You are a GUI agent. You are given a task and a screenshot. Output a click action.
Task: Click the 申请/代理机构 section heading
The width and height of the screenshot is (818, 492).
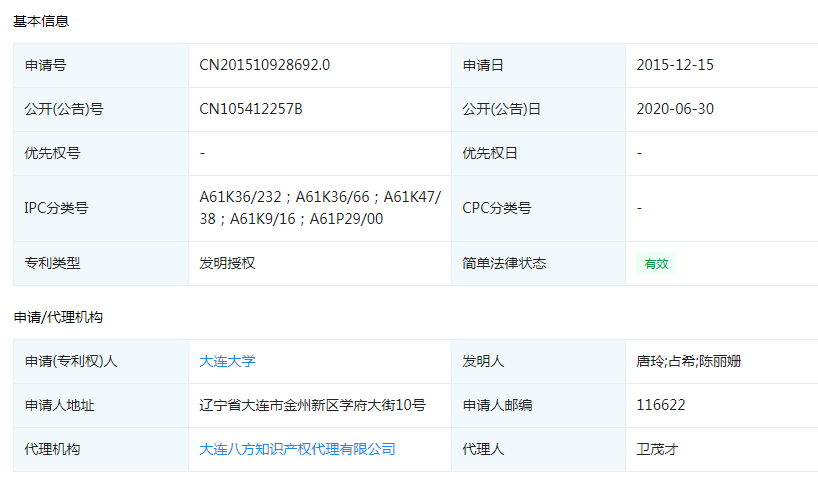click(57, 317)
